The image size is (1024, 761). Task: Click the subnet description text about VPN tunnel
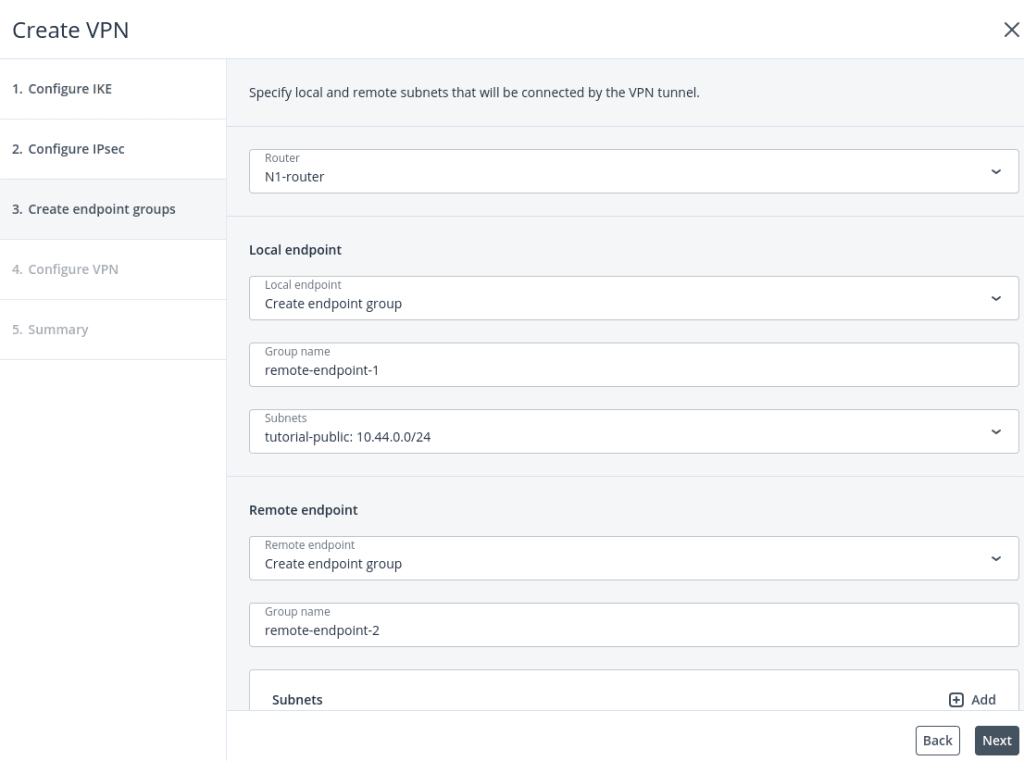coord(474,93)
